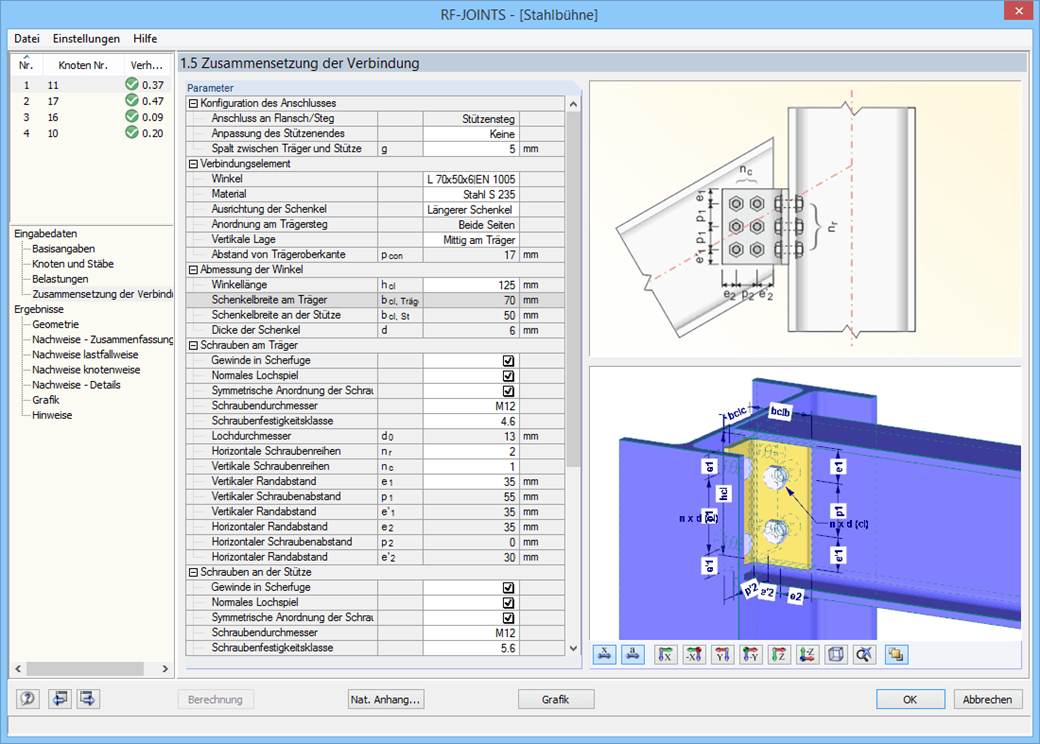Click parameter table scrollbar down arrow
Image resolution: width=1040 pixels, height=744 pixels.
[574, 649]
